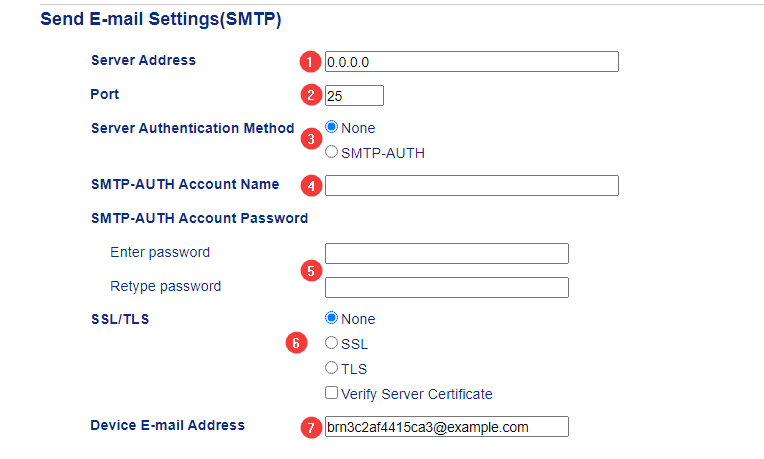Click the red badge numbered 2

click(310, 96)
